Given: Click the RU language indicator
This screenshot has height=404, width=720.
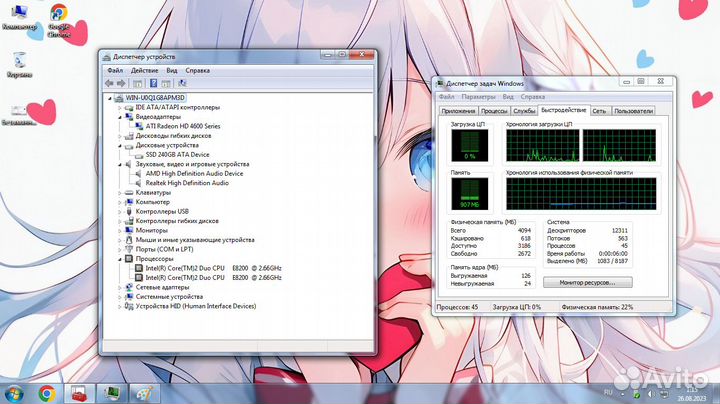Looking at the screenshot, I should coord(608,393).
